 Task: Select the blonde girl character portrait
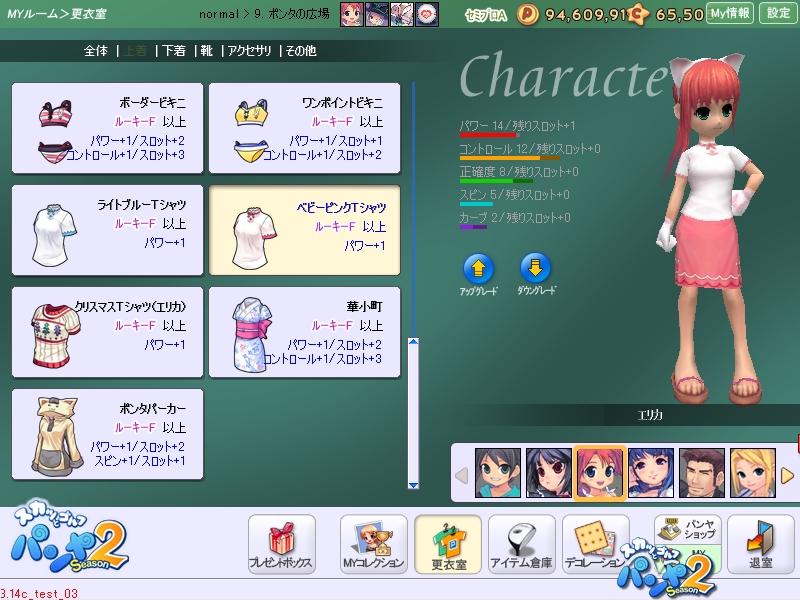[x=753, y=473]
